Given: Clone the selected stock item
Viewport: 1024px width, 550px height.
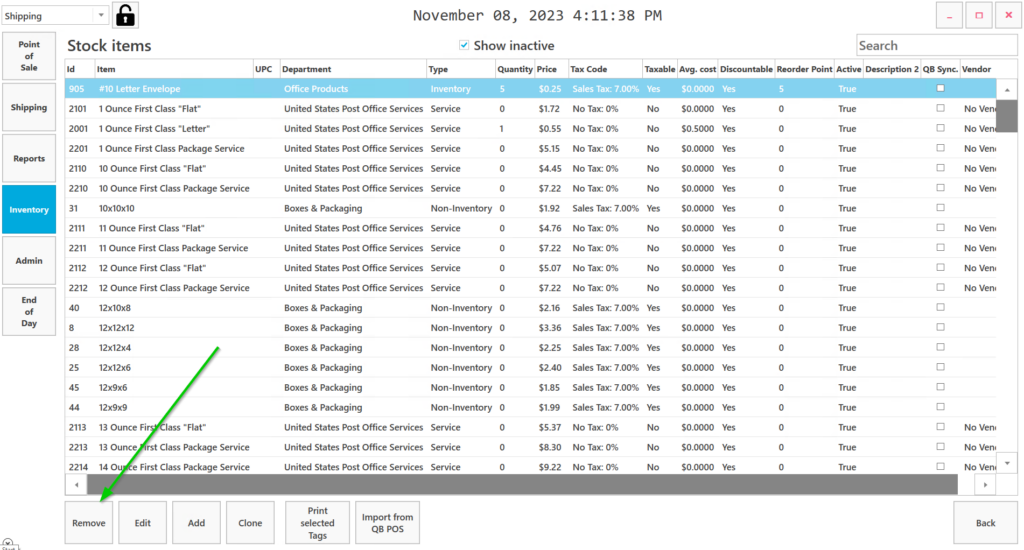Looking at the screenshot, I should click(x=250, y=523).
